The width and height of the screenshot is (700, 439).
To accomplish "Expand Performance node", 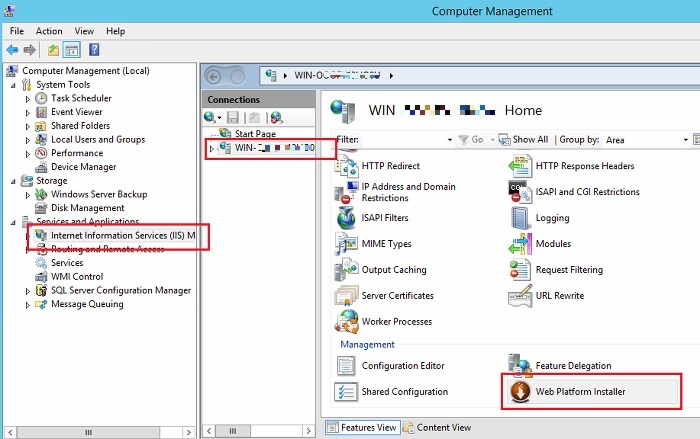I will coord(28,154).
